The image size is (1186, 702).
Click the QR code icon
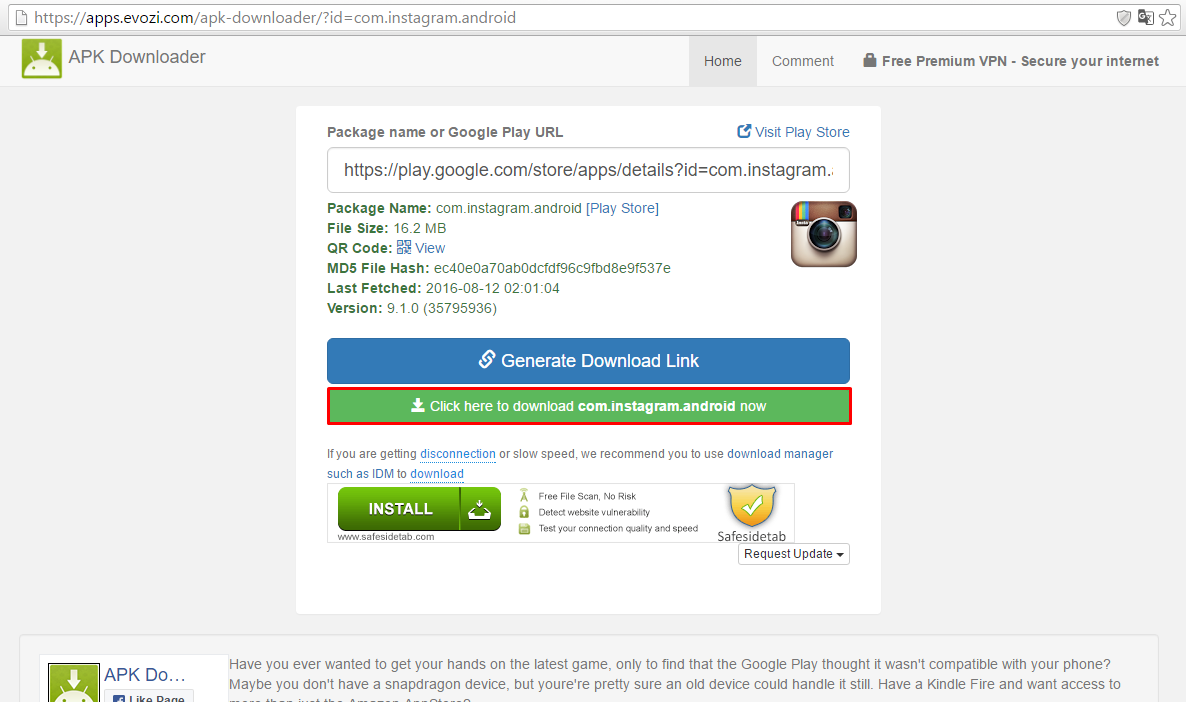[x=404, y=247]
